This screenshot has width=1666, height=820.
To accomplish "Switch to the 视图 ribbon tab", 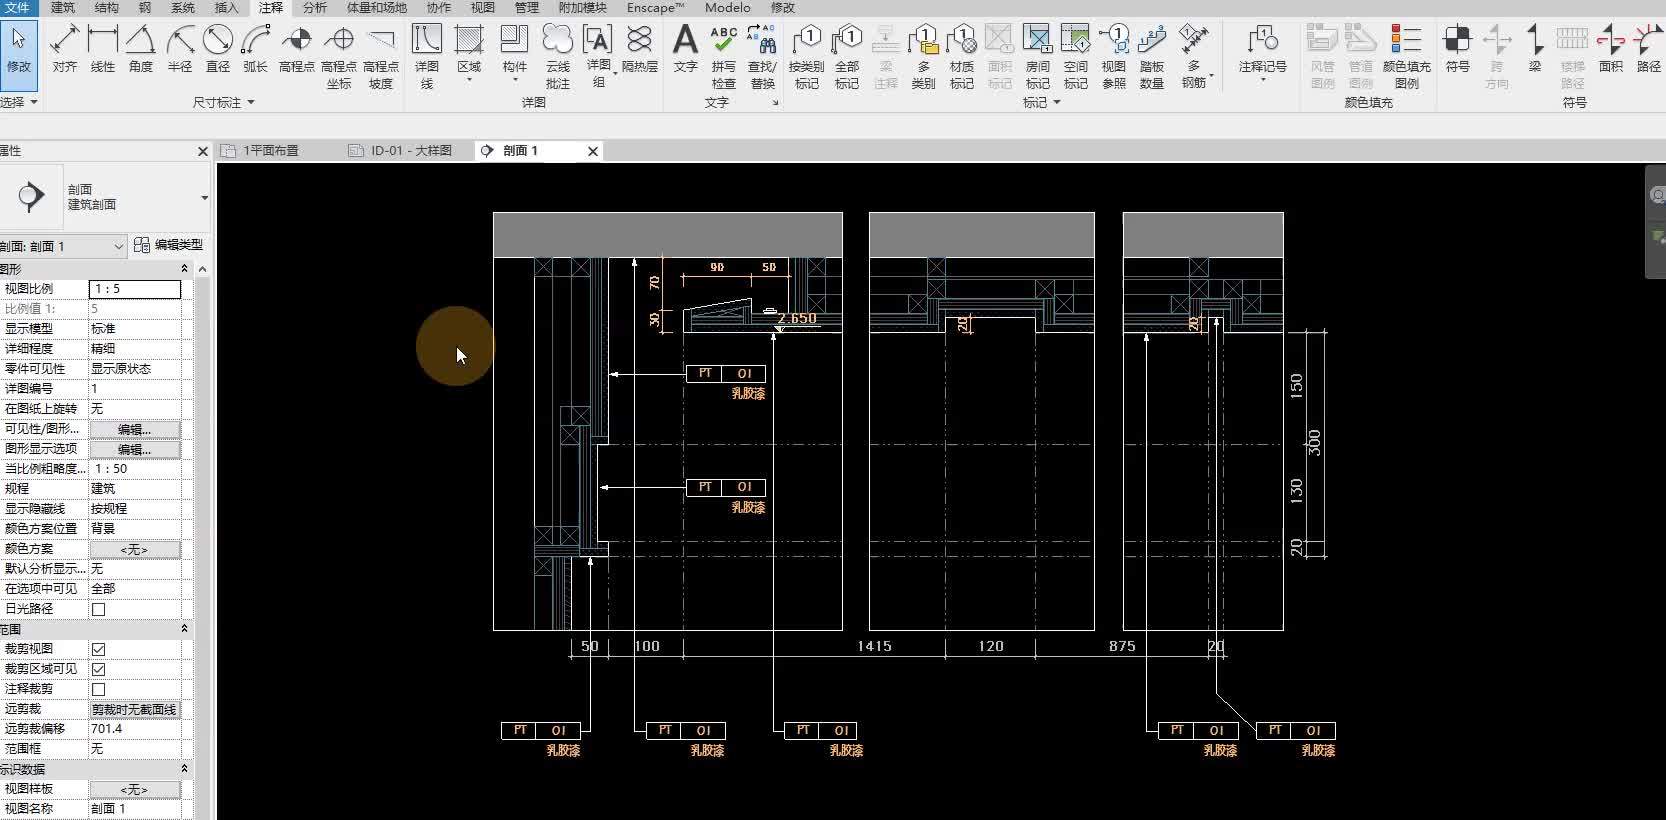I will pyautogui.click(x=483, y=7).
